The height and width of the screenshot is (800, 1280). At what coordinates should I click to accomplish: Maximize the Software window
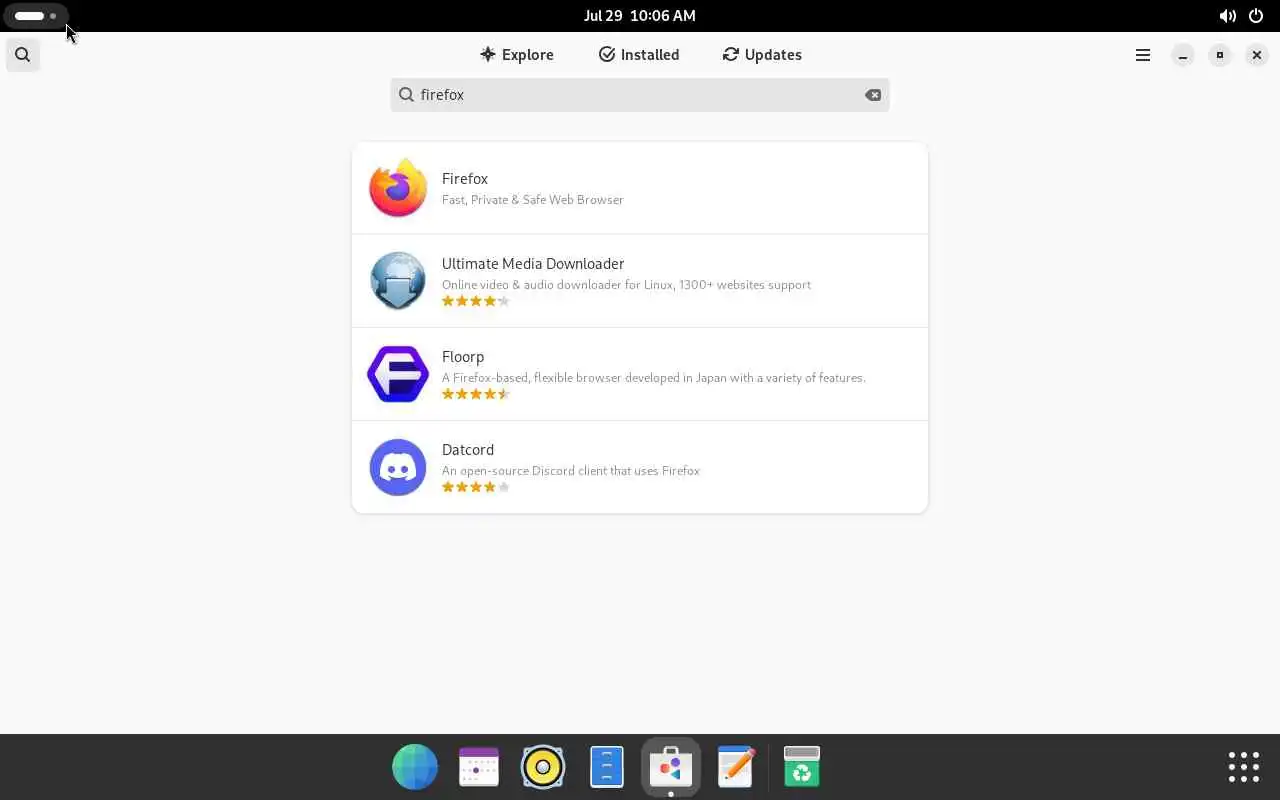(1220, 55)
